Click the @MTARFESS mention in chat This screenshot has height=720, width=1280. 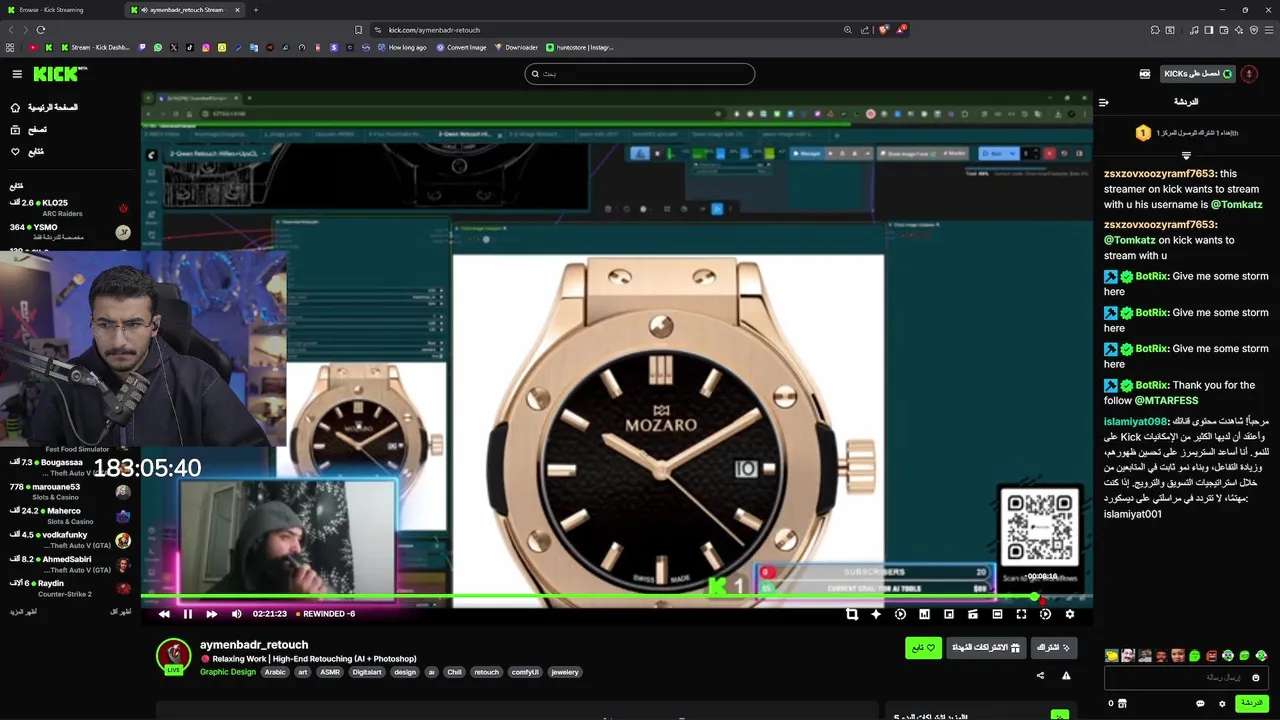[1166, 400]
